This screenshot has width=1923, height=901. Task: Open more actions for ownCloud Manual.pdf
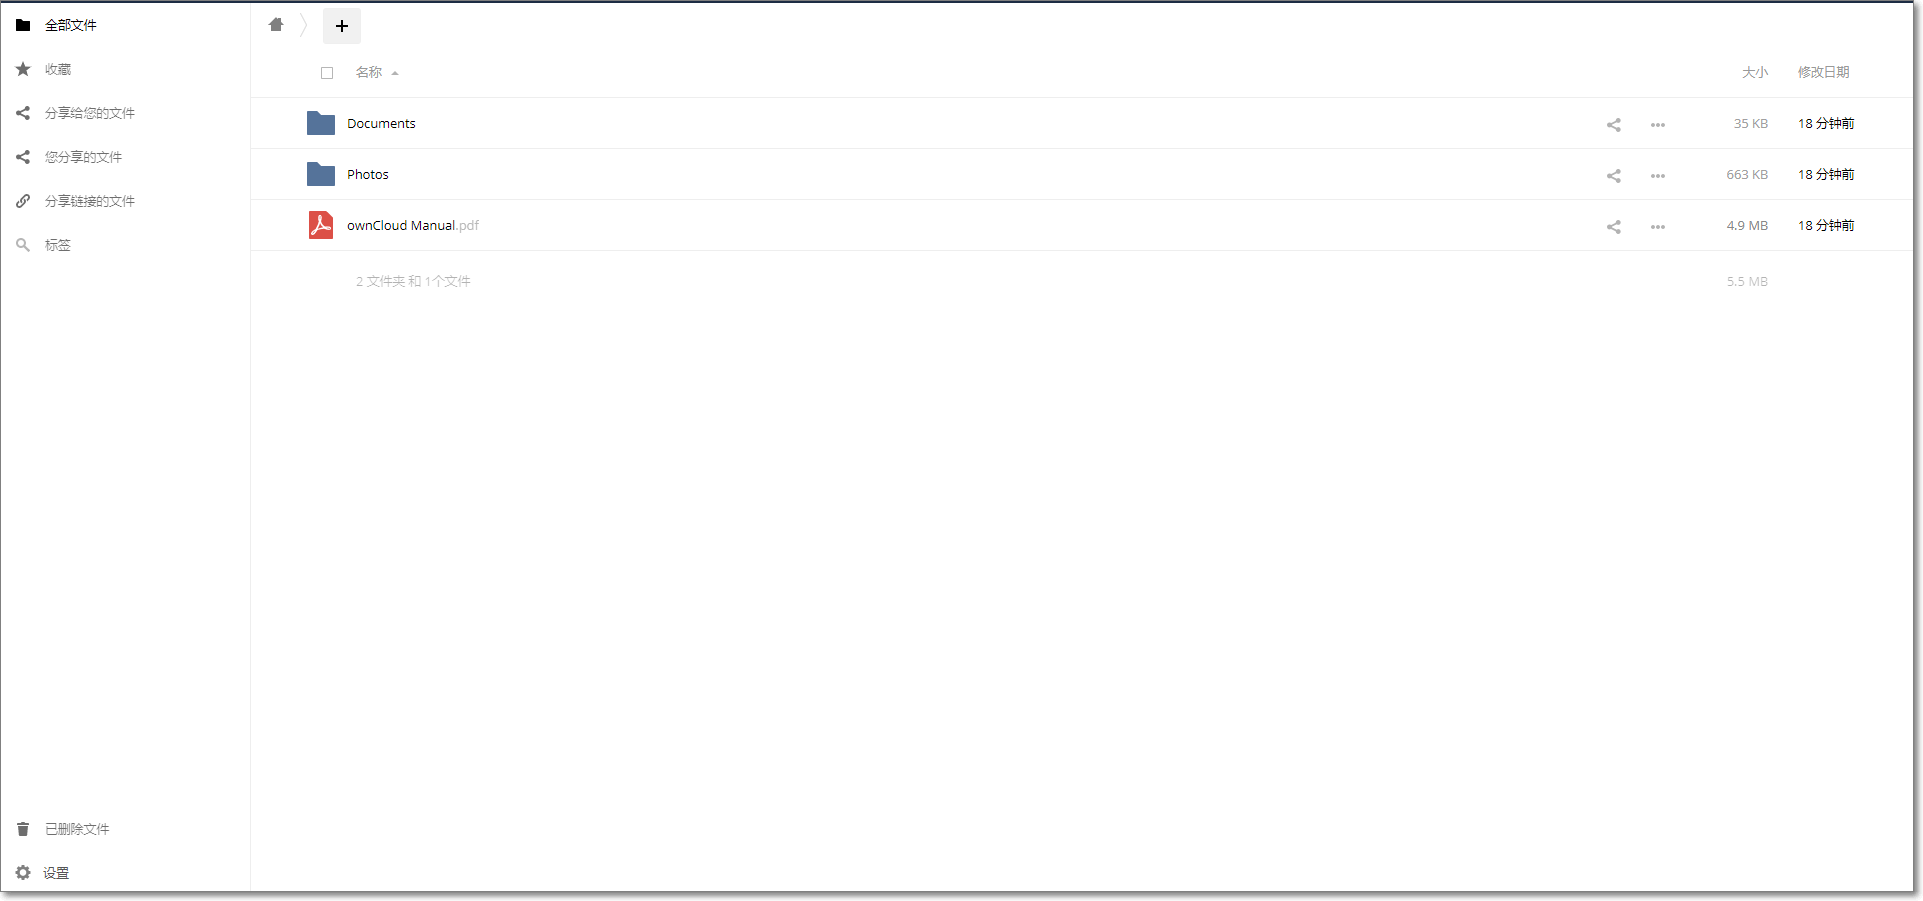[x=1657, y=226]
